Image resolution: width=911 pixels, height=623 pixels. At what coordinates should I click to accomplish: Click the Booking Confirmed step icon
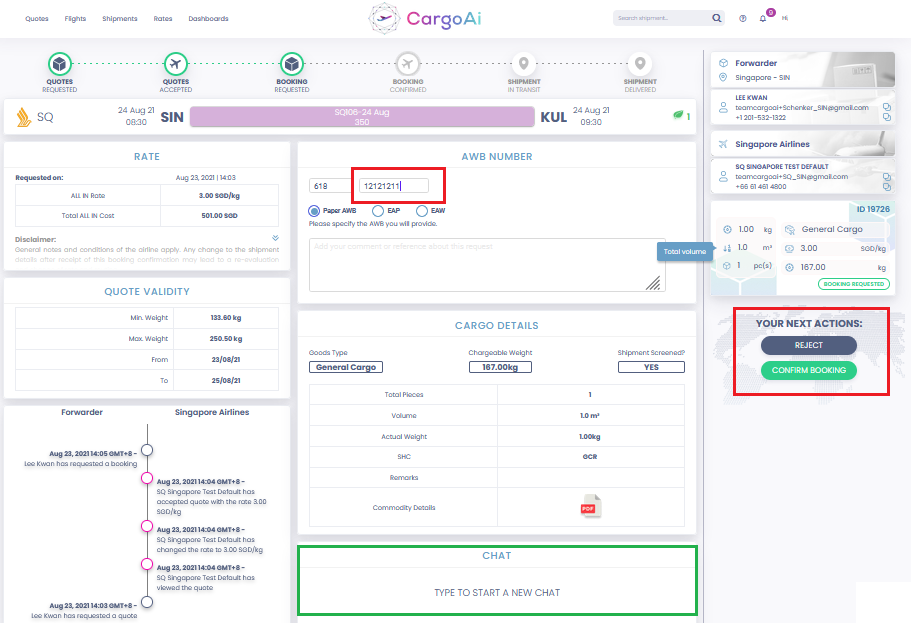pyautogui.click(x=408, y=63)
